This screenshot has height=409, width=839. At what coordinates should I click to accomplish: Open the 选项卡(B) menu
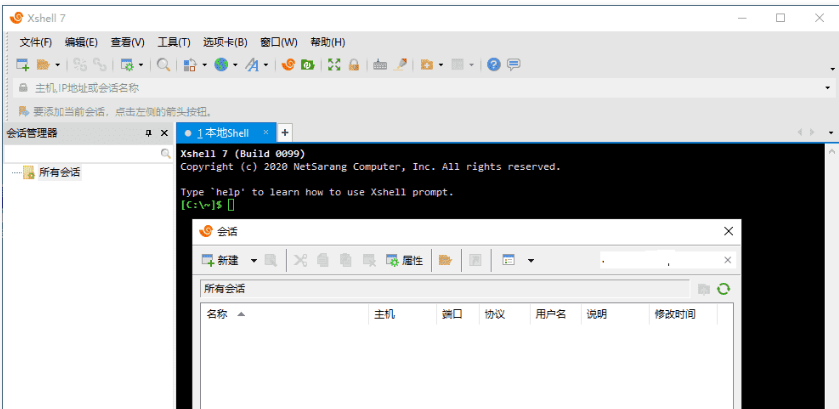pyautogui.click(x=225, y=42)
